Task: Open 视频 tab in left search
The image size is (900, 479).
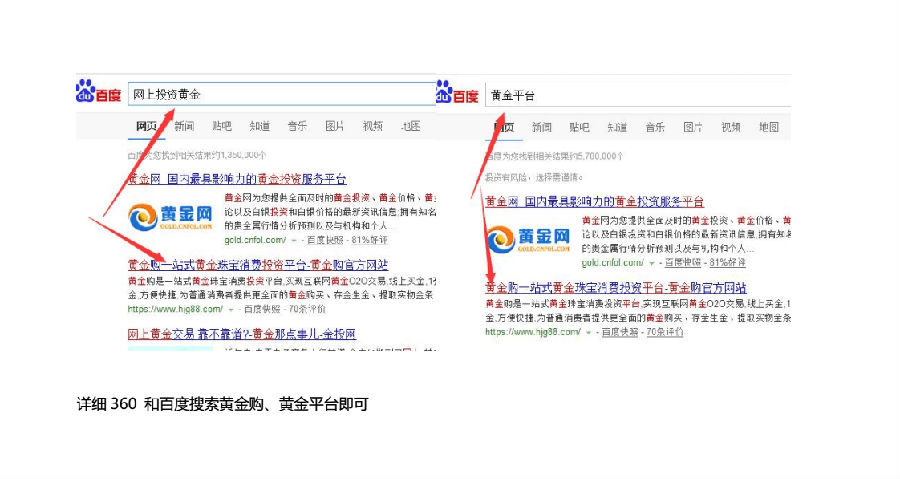Action: [x=372, y=126]
